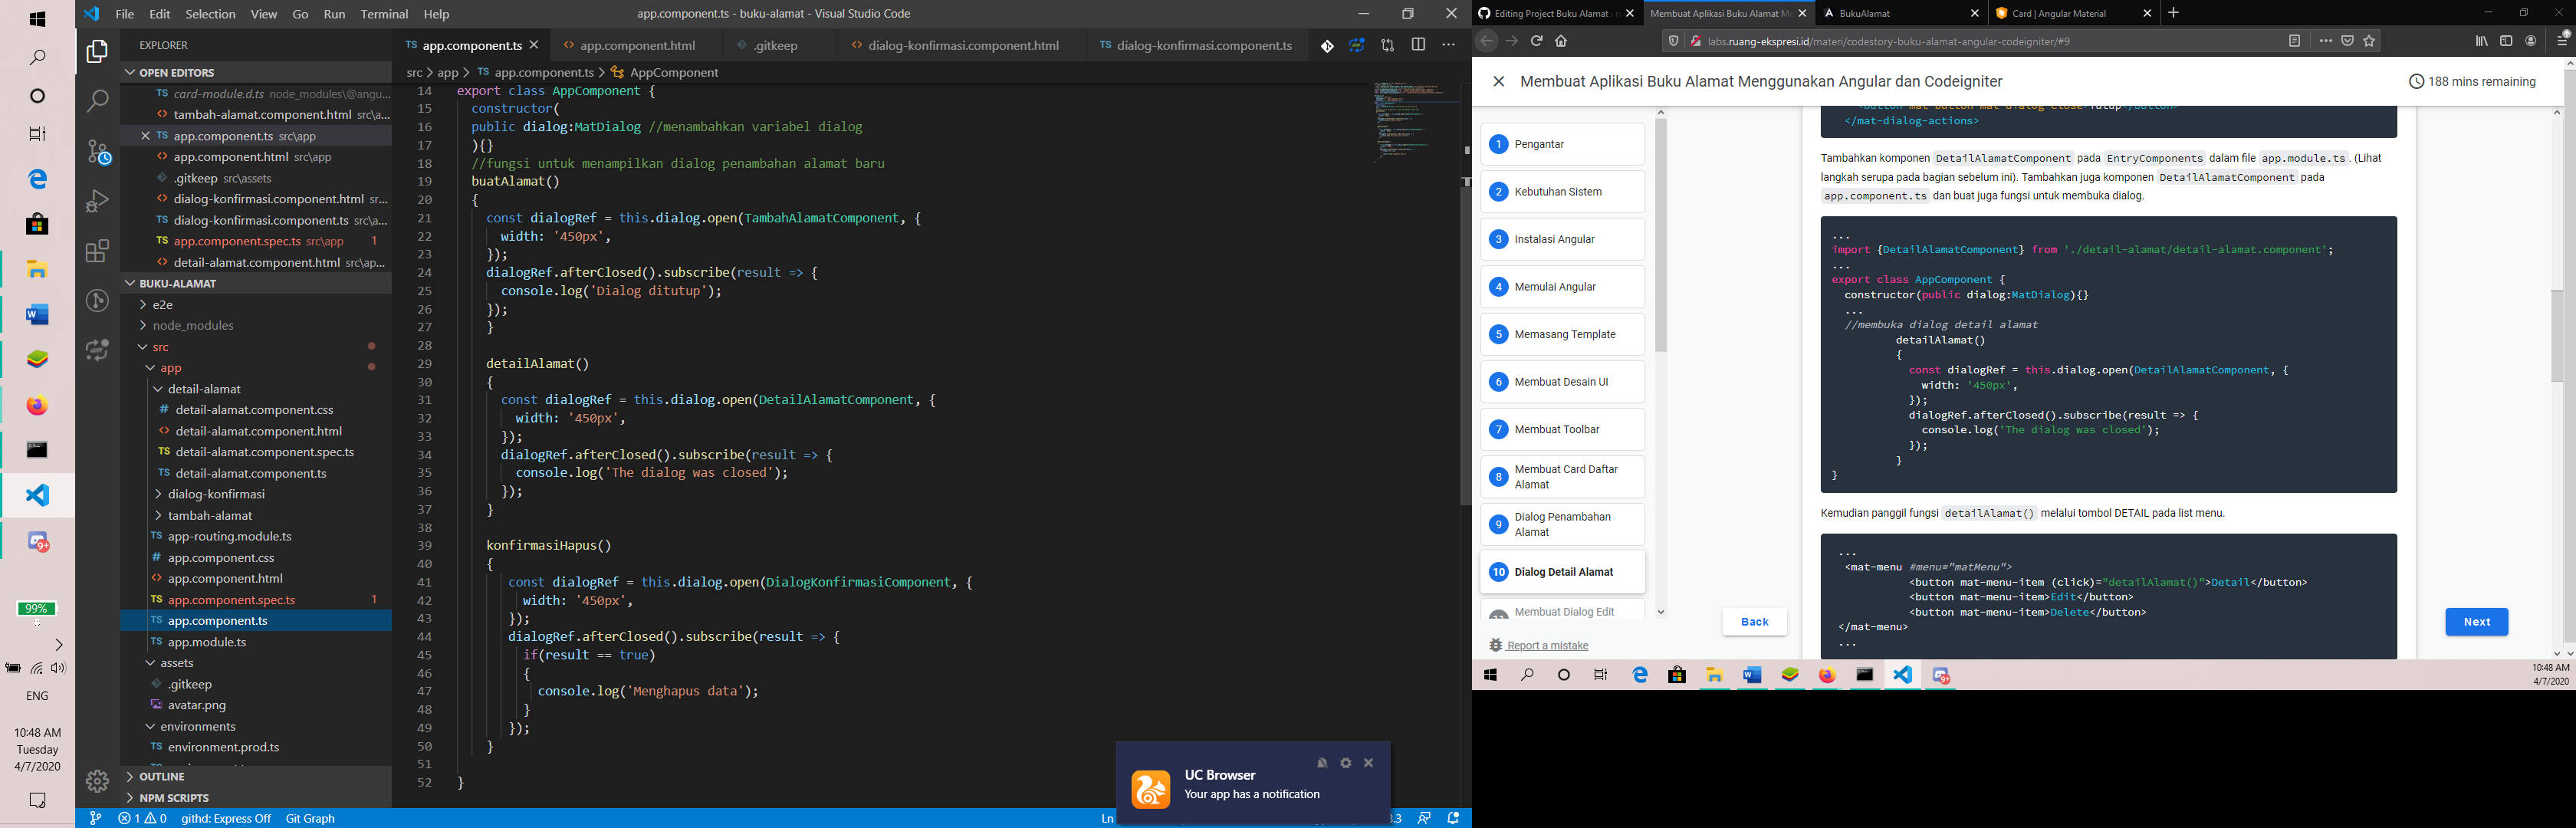
Task: Save the page to Pocket
Action: coord(2347,41)
